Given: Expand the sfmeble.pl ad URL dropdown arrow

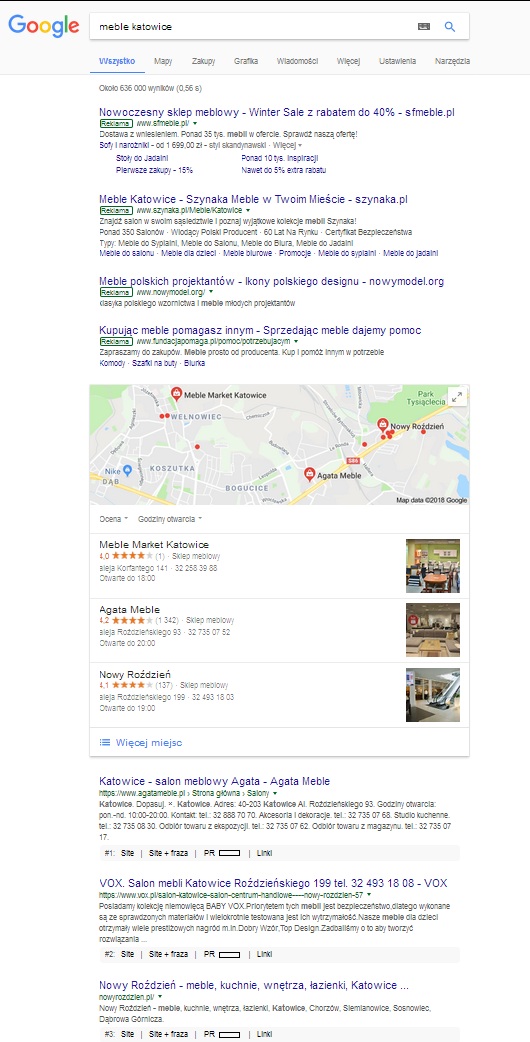Looking at the screenshot, I should (x=195, y=123).
